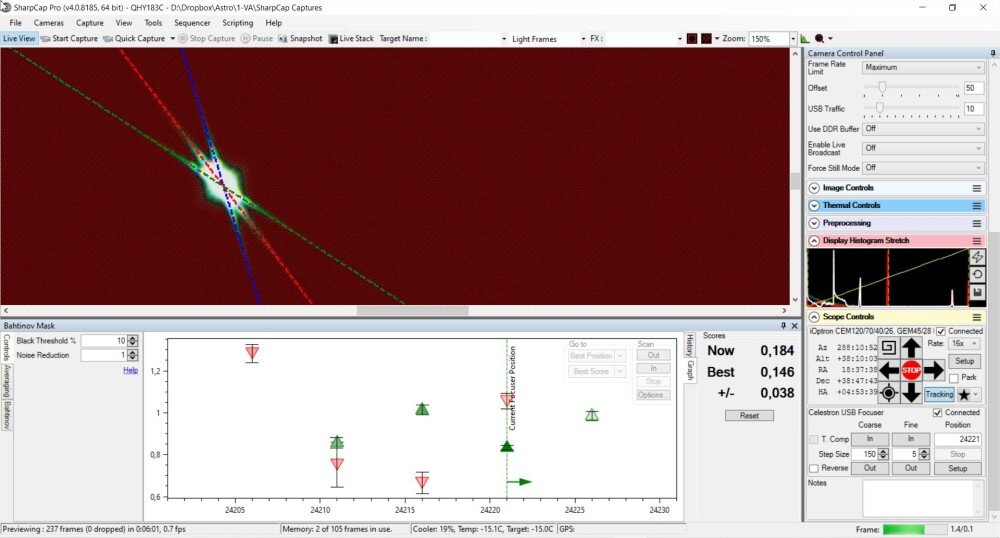Slew the mount left with the left arrow
This screenshot has height=538, width=1000.
pos(889,370)
